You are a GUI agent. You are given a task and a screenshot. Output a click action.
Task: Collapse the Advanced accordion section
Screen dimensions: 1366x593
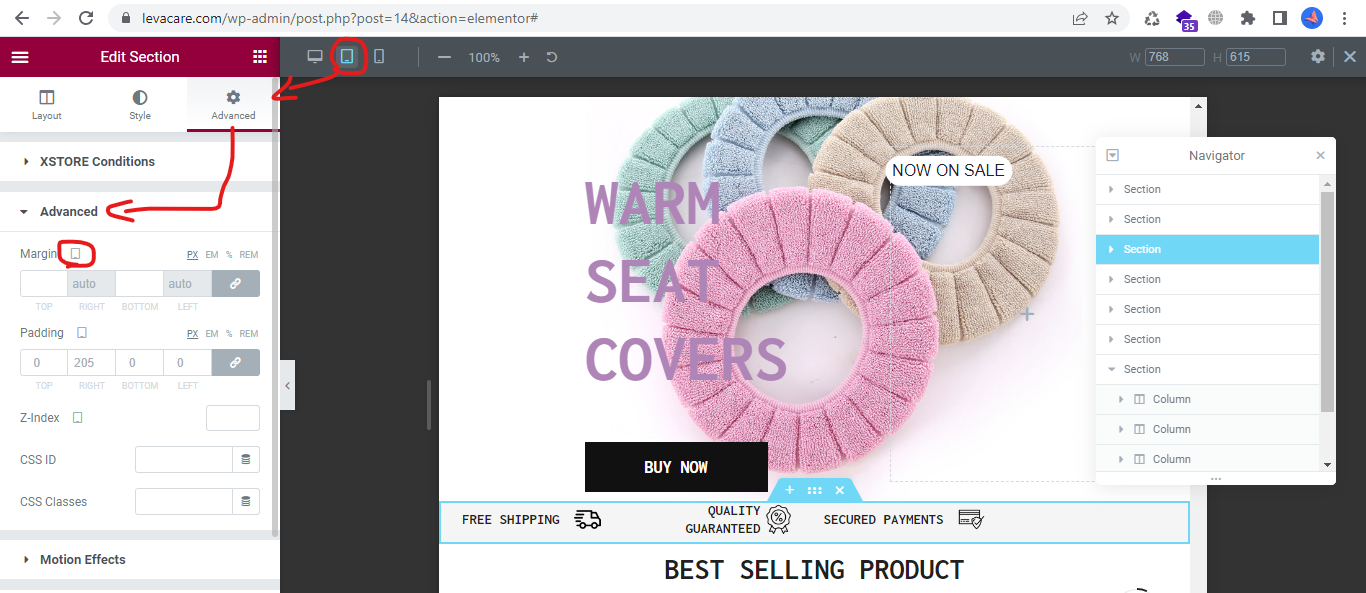point(136,211)
